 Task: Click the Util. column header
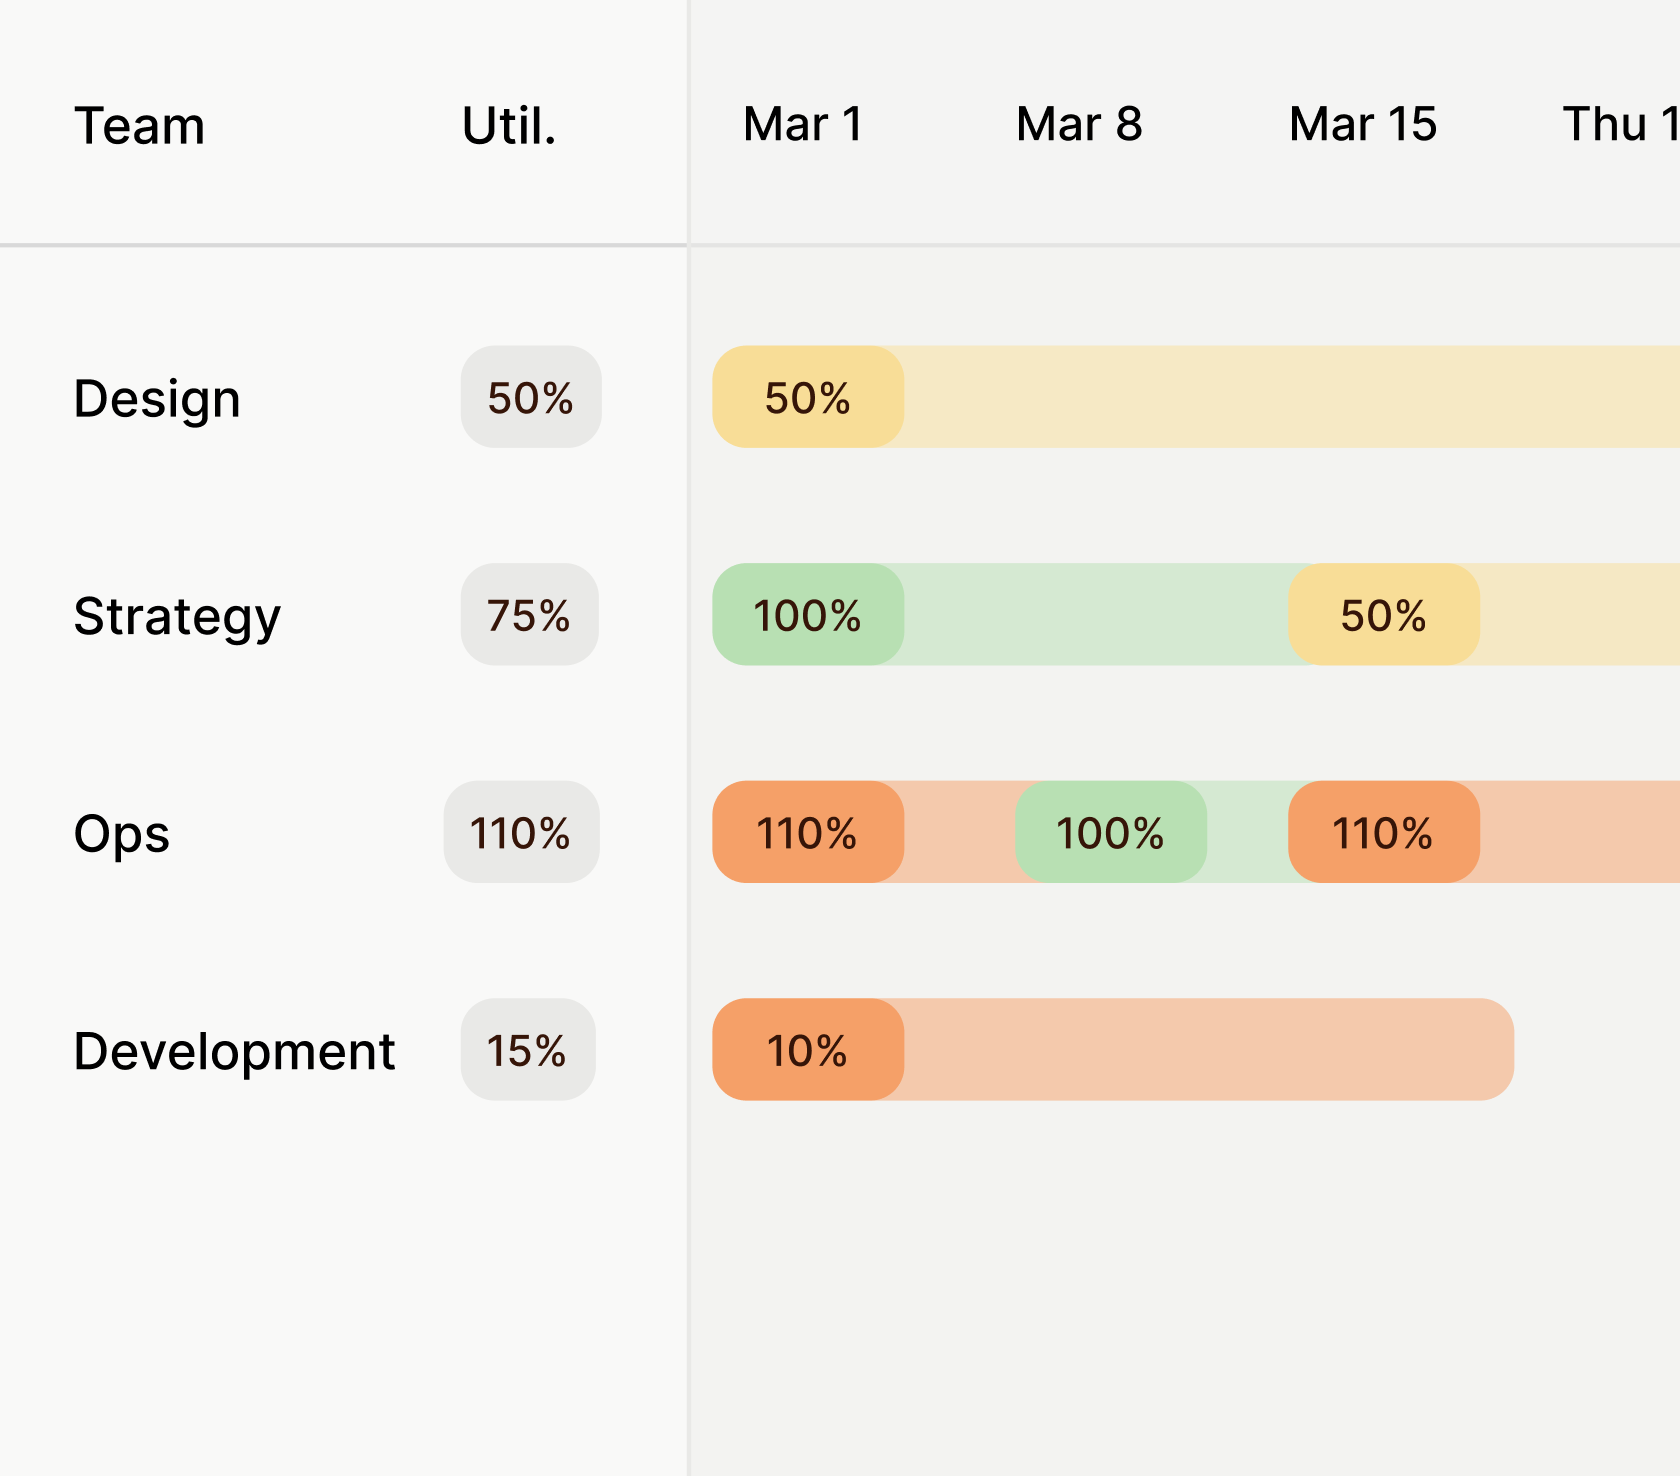(508, 126)
